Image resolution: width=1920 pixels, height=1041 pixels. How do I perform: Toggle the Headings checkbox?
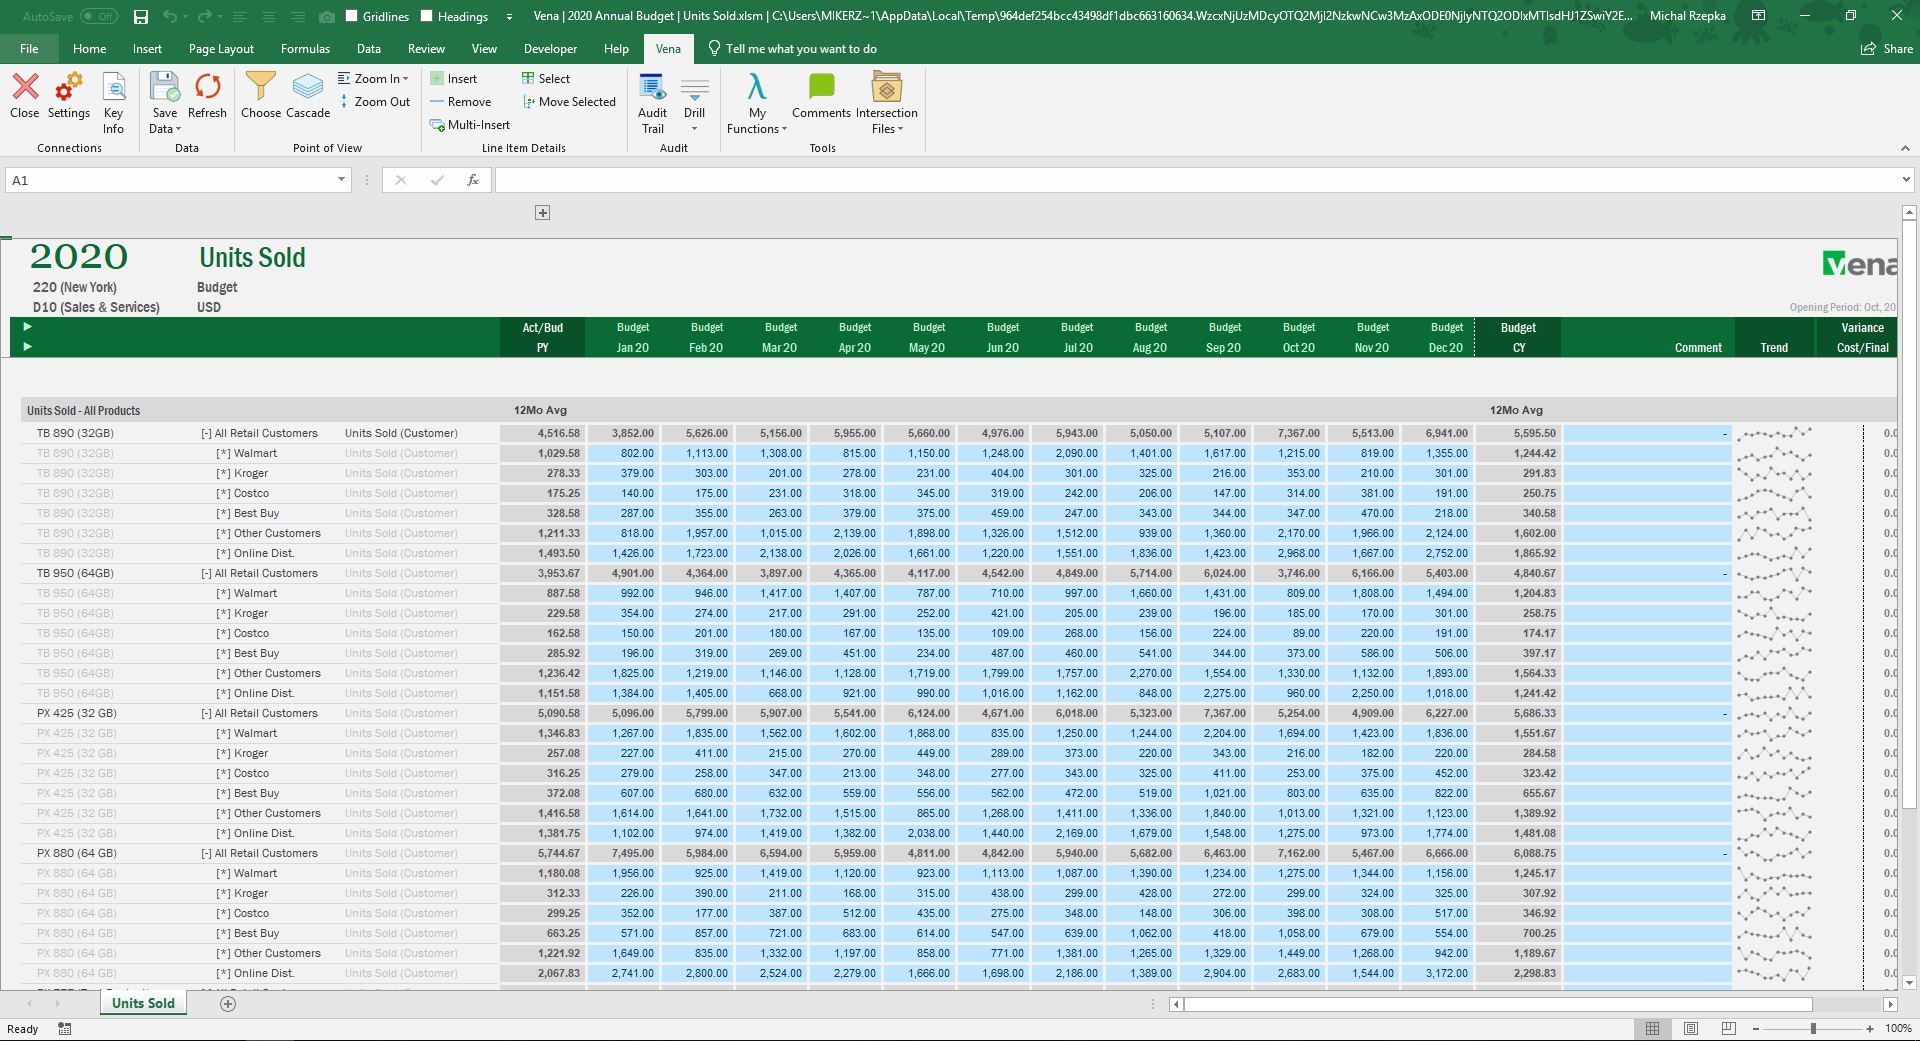pos(427,16)
